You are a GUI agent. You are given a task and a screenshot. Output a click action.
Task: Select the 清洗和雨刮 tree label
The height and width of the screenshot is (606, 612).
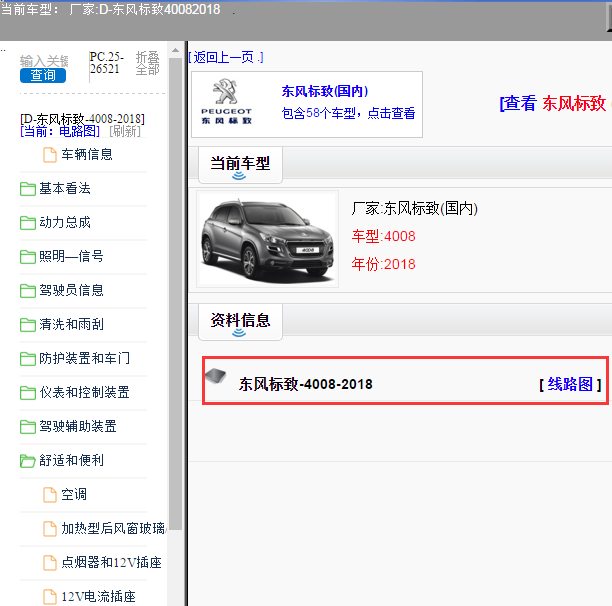pyautogui.click(x=71, y=324)
